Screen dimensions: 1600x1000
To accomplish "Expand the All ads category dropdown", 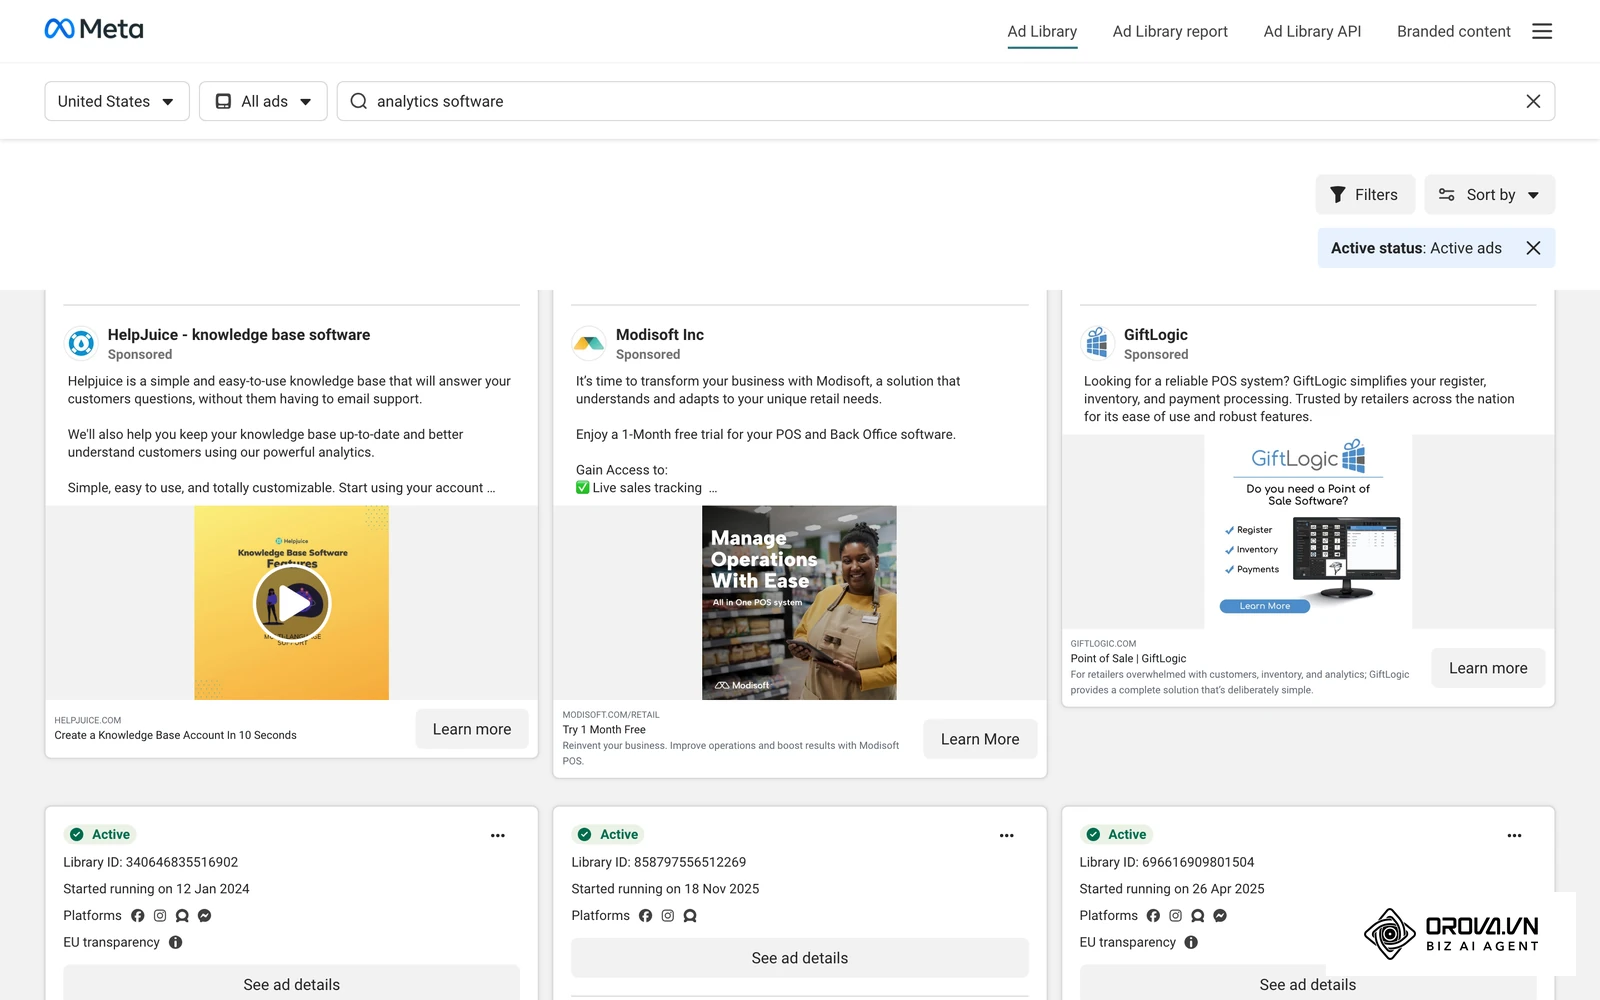I will [x=263, y=101].
